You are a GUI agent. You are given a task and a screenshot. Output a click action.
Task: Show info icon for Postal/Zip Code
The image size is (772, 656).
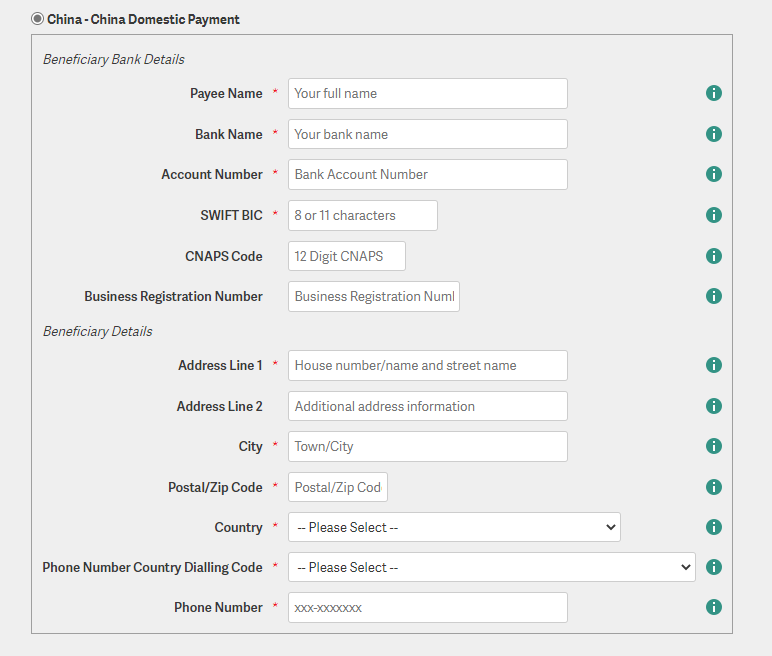click(713, 487)
